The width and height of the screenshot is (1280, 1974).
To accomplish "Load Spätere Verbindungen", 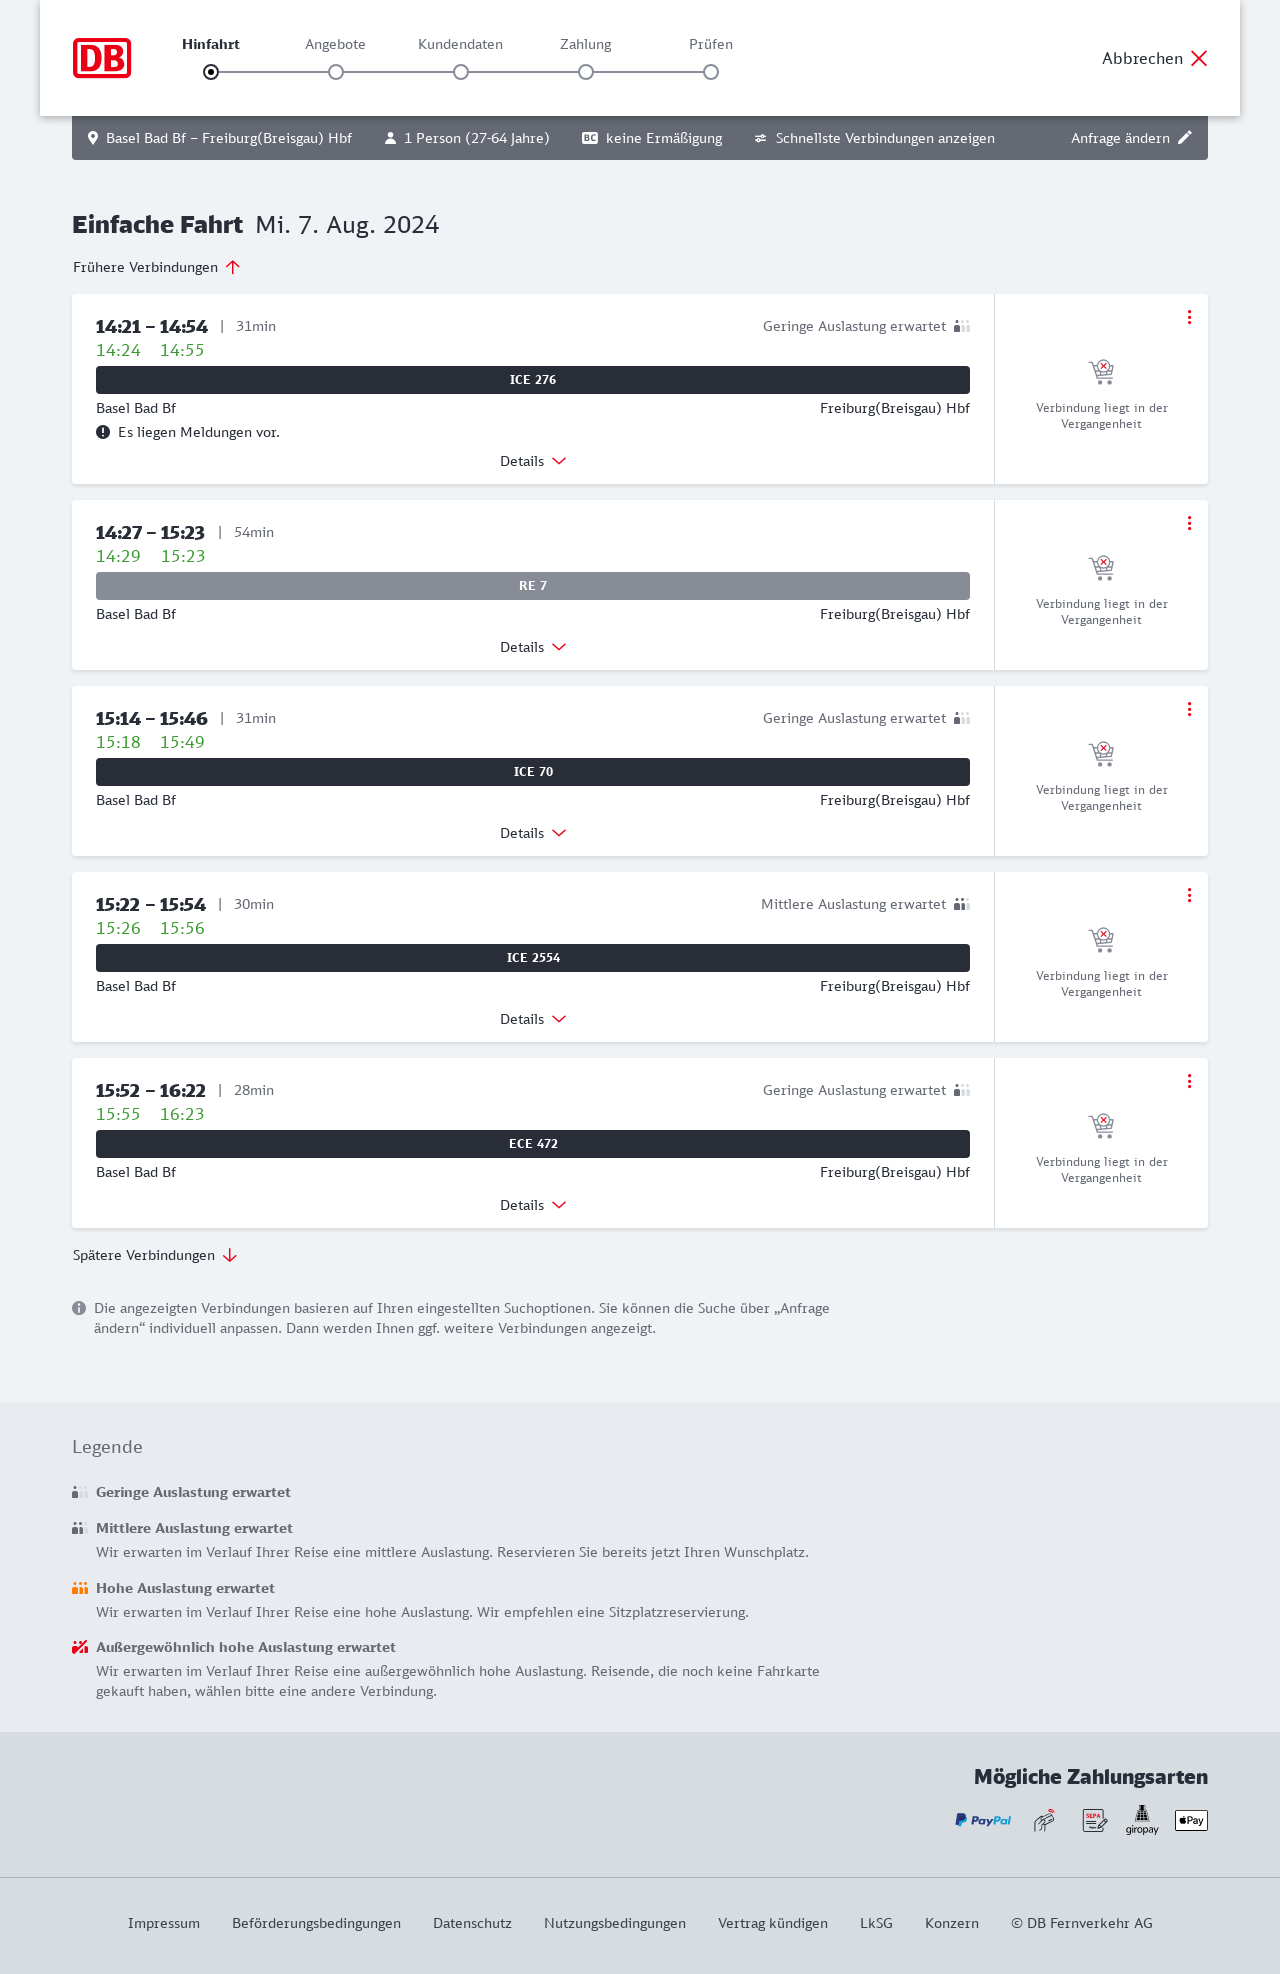I will click(x=155, y=1255).
